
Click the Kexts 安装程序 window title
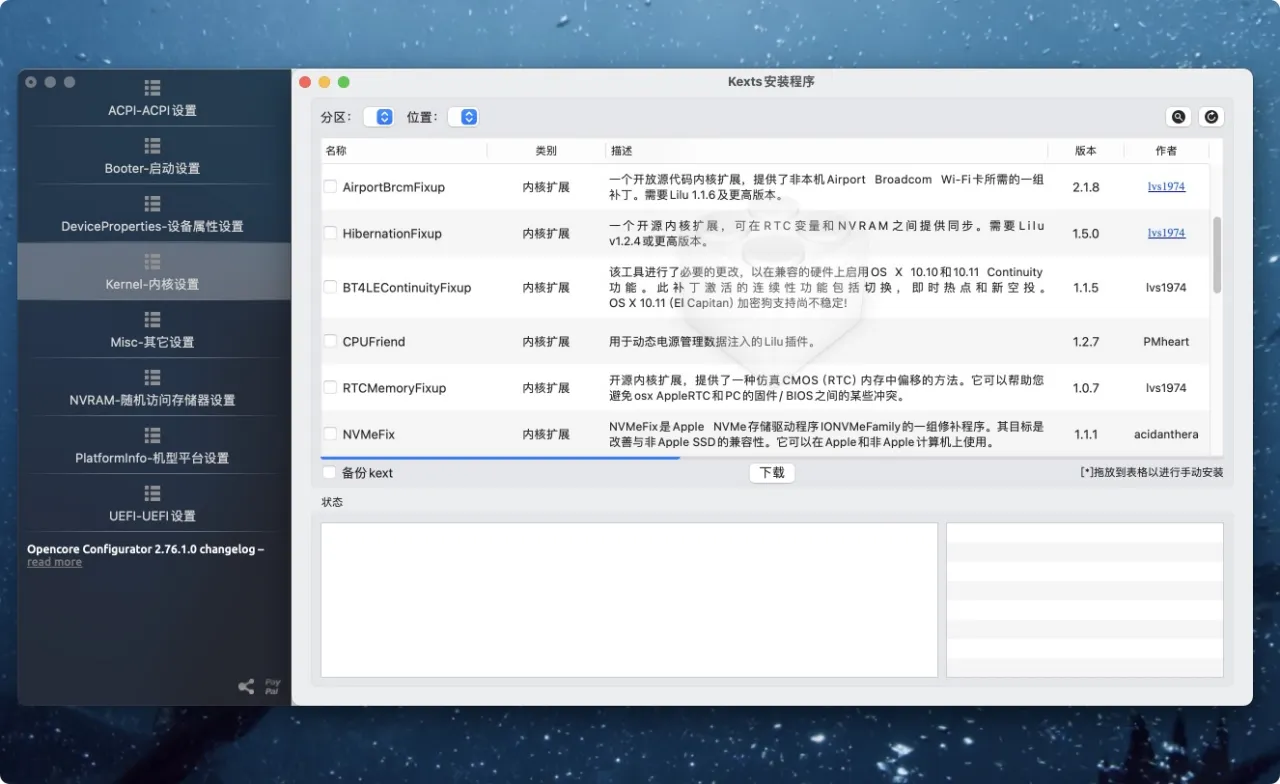(x=771, y=81)
